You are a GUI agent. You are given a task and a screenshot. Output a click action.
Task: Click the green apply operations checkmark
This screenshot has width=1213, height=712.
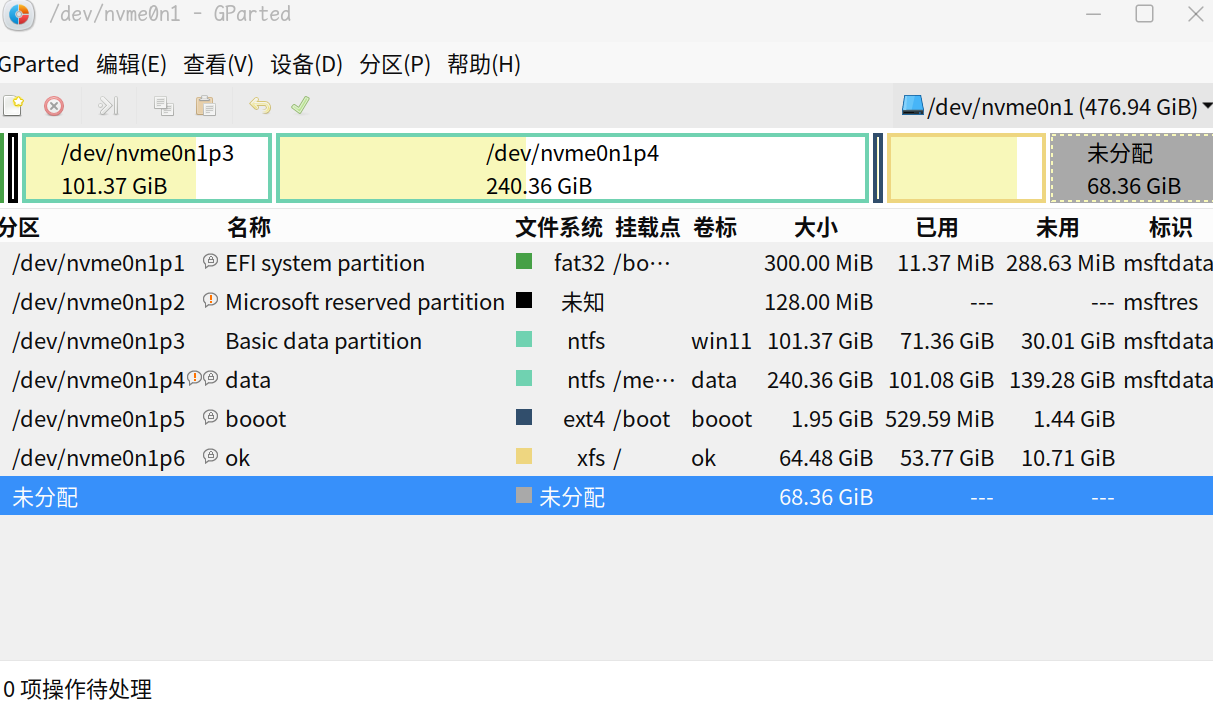point(300,105)
